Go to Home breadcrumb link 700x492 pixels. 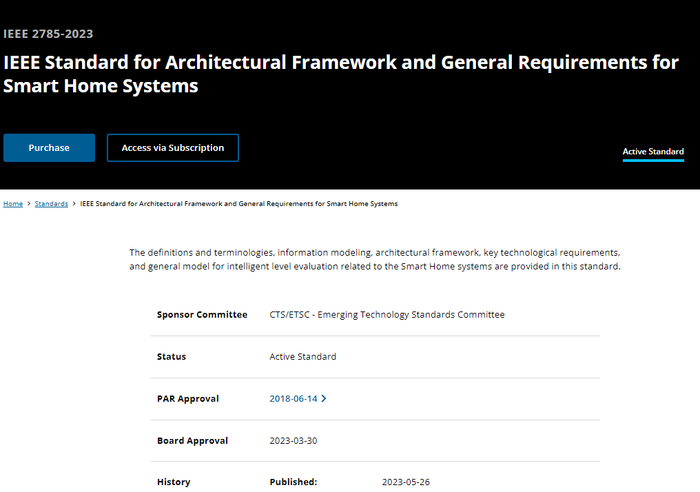coord(13,204)
